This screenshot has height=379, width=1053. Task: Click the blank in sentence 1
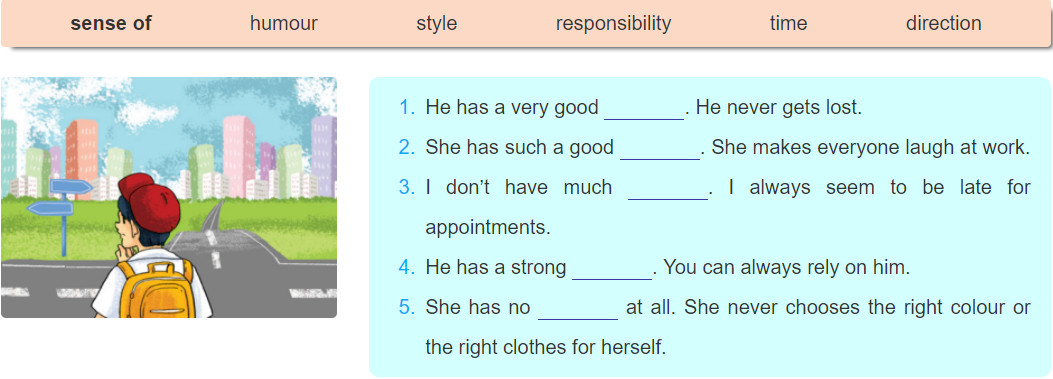click(644, 109)
